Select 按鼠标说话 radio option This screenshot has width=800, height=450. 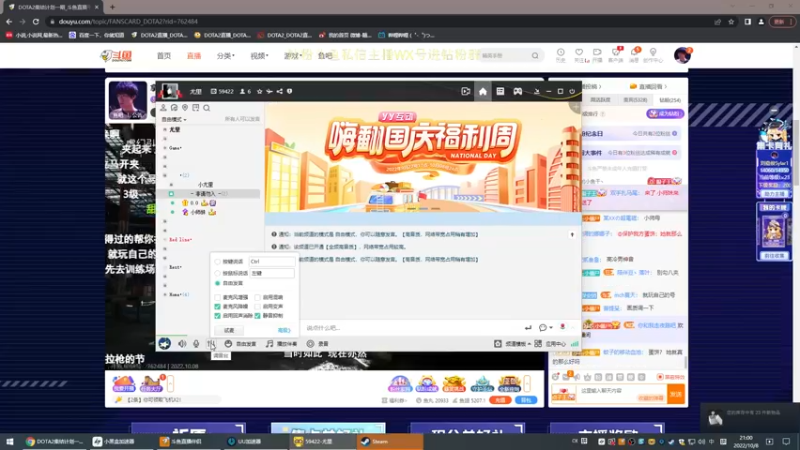217,273
